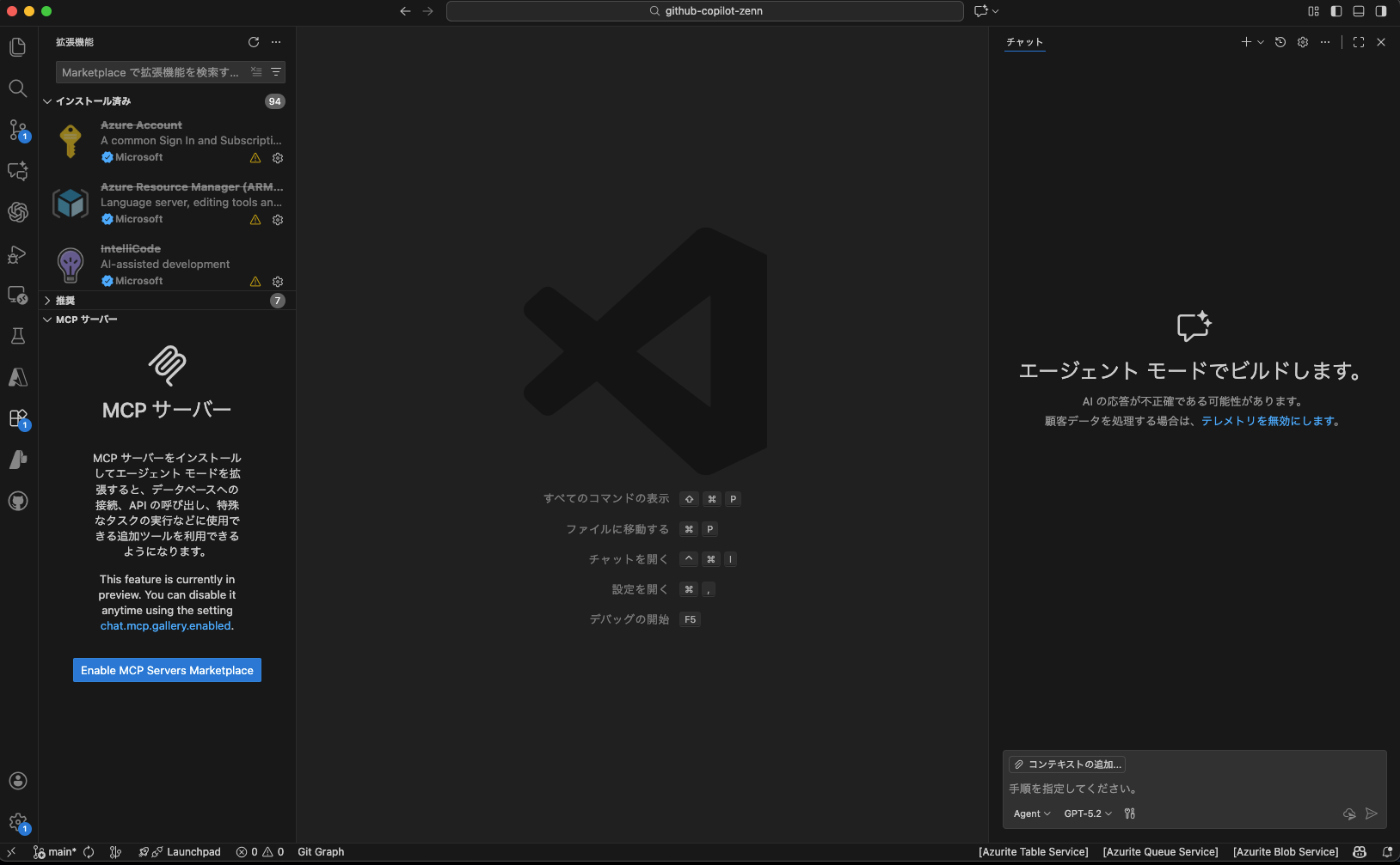Collapse the インストール済み section
1400x865 pixels.
click(167, 101)
